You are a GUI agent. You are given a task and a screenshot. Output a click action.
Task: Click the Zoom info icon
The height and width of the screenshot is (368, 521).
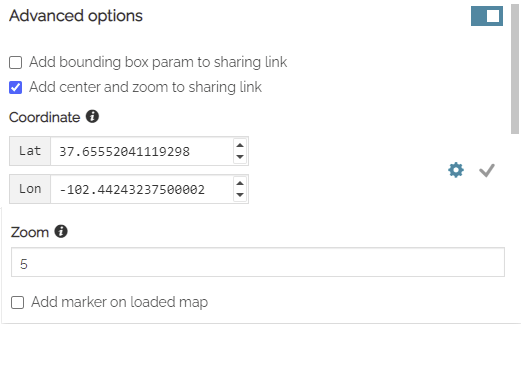click(61, 231)
